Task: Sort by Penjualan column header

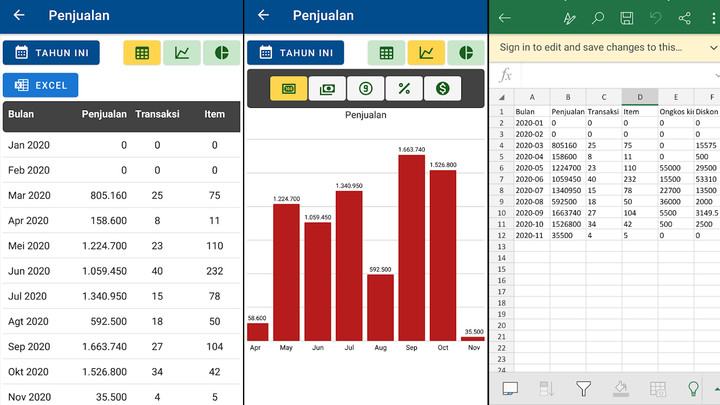Action: 104,114
